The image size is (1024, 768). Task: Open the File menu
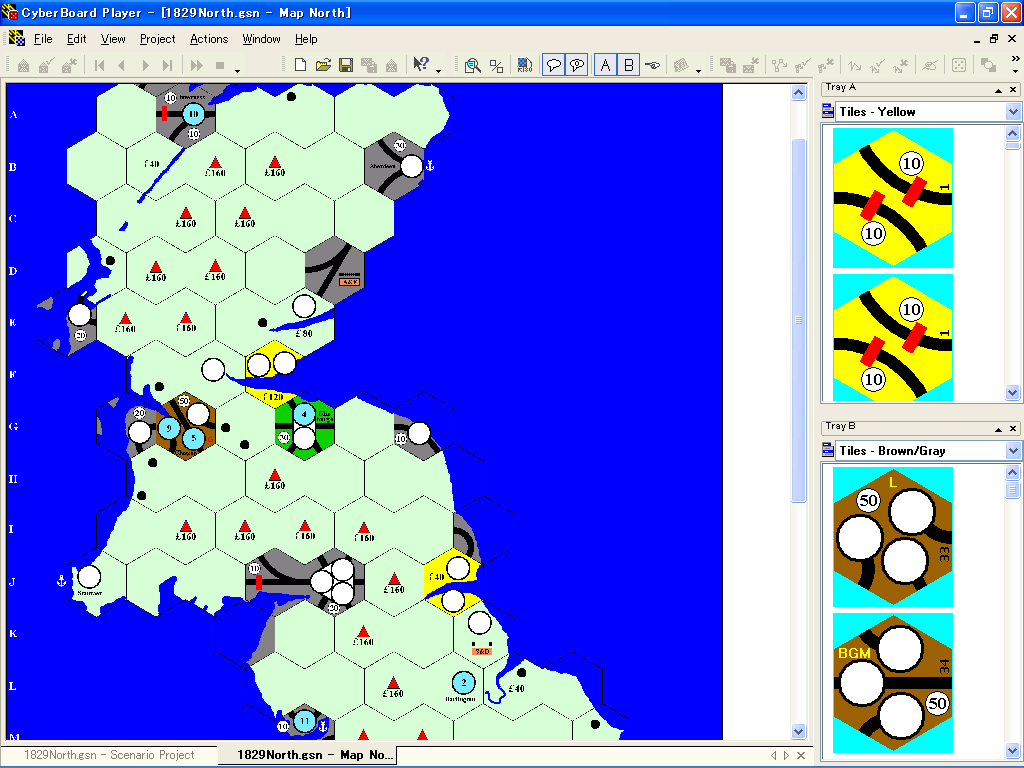[x=43, y=39]
